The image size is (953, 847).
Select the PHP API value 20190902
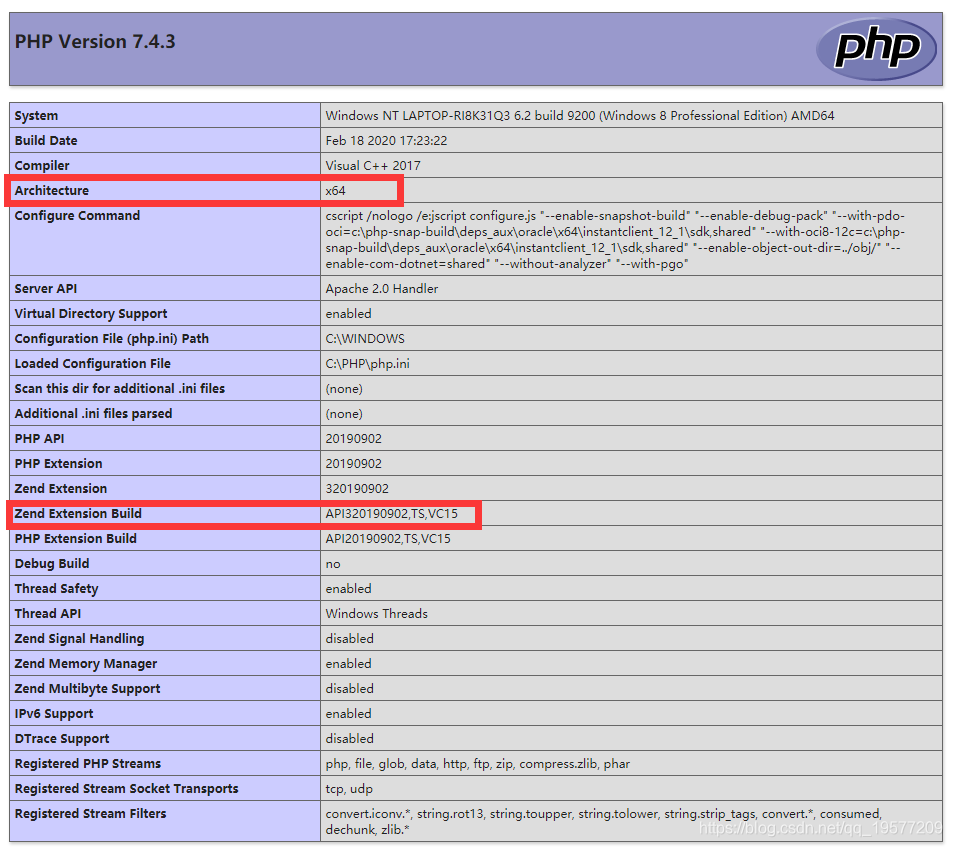(x=353, y=438)
